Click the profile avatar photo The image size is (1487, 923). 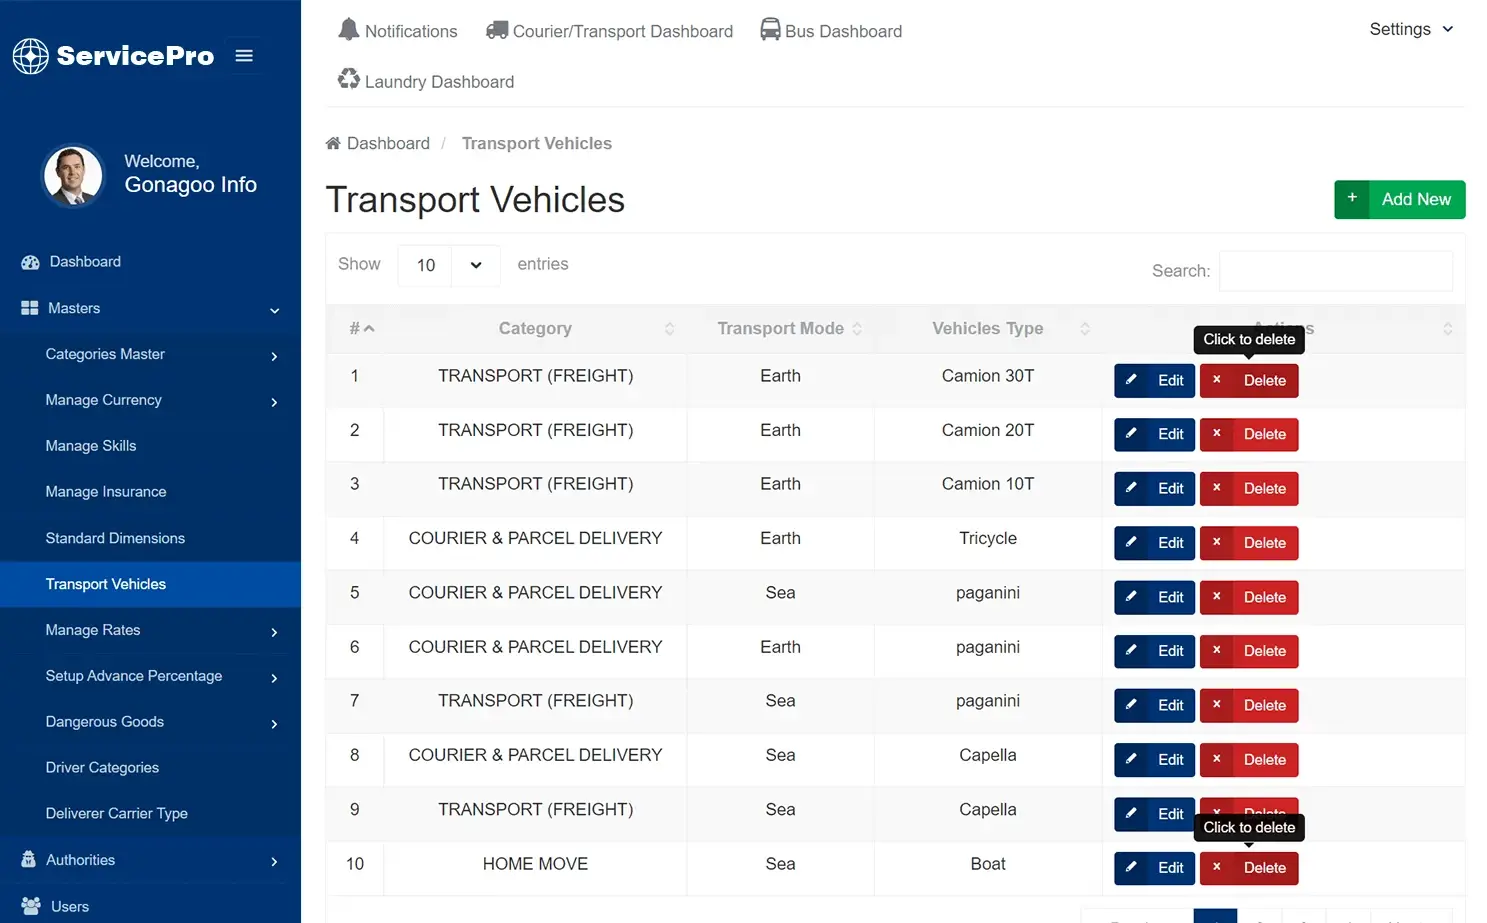coord(73,175)
